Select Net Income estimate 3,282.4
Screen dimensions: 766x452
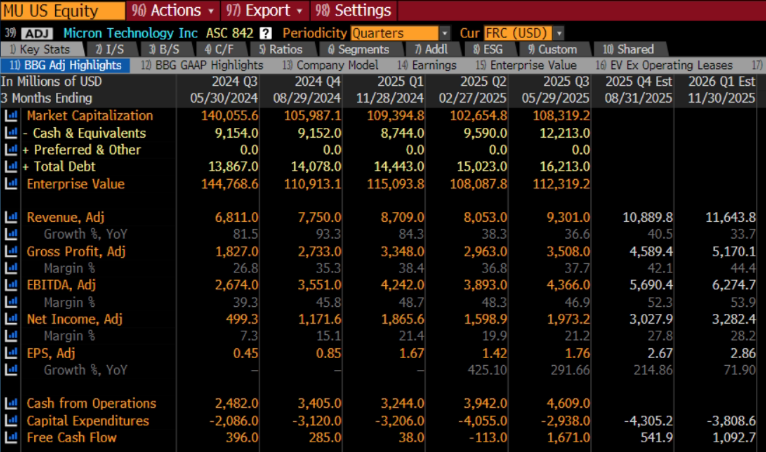tap(734, 319)
